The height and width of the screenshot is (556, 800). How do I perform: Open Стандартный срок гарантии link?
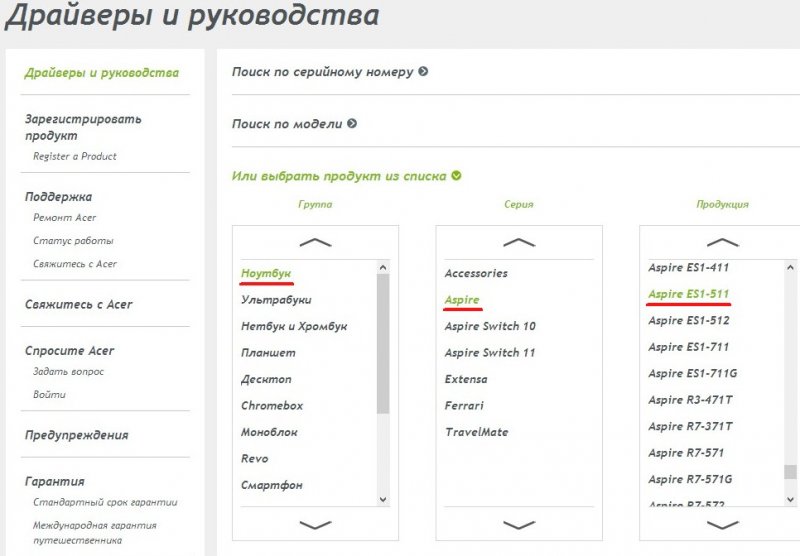[x=105, y=502]
